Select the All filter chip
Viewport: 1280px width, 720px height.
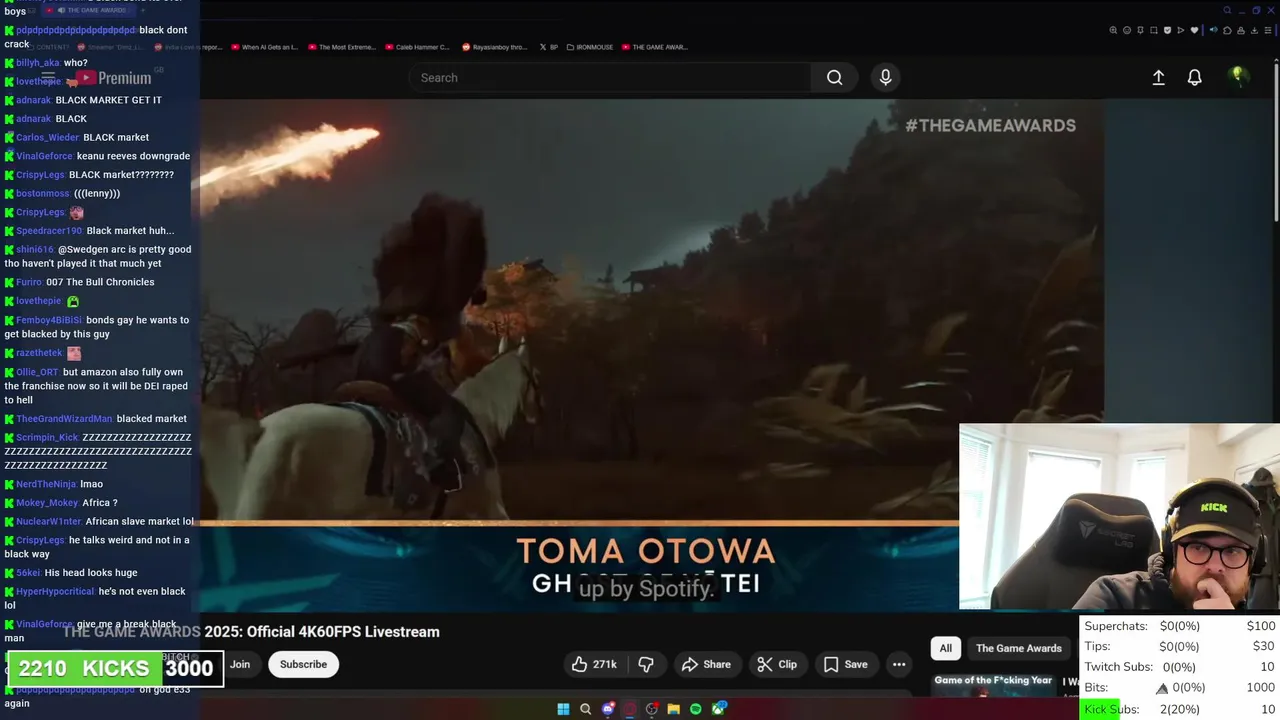click(945, 648)
